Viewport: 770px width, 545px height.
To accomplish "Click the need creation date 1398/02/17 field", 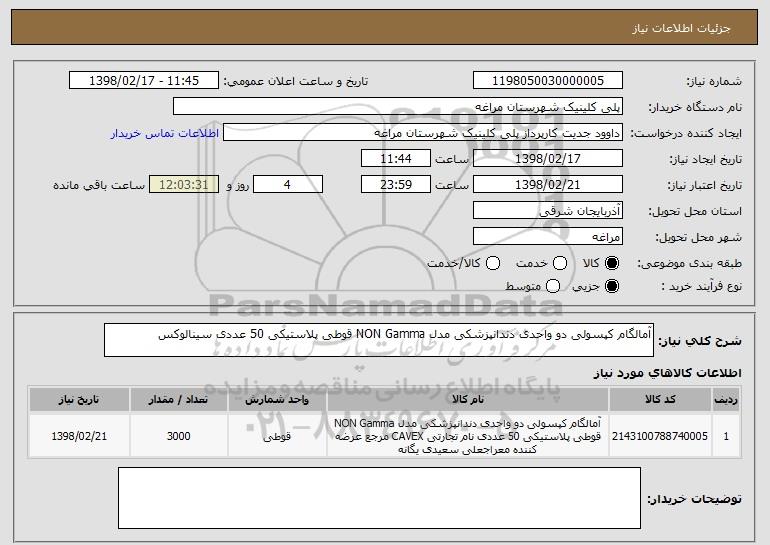I will (547, 159).
